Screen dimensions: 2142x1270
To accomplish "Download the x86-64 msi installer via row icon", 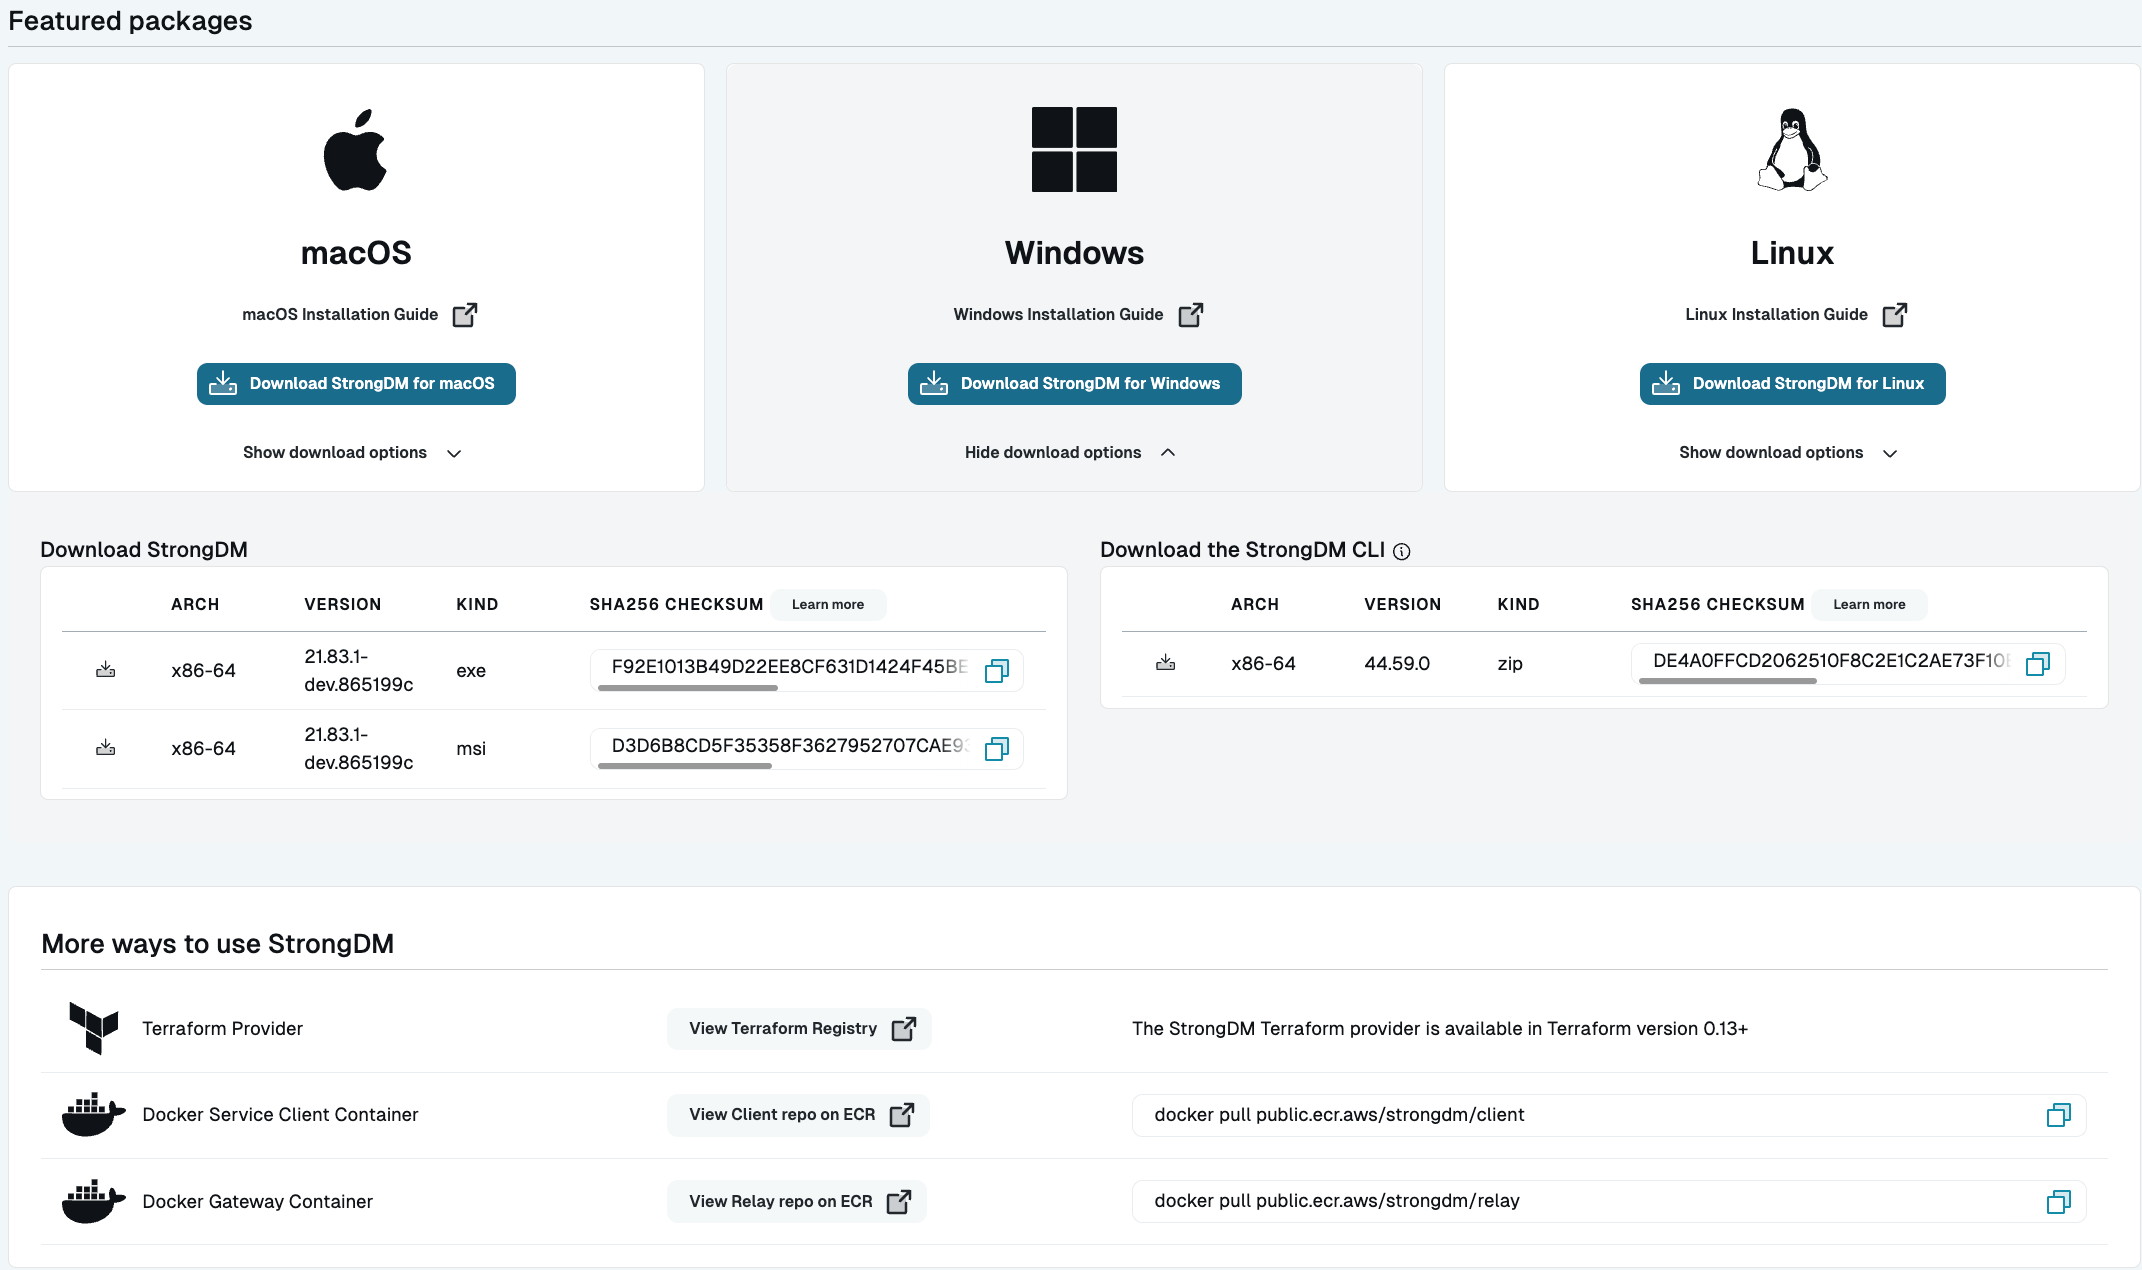I will [x=105, y=748].
